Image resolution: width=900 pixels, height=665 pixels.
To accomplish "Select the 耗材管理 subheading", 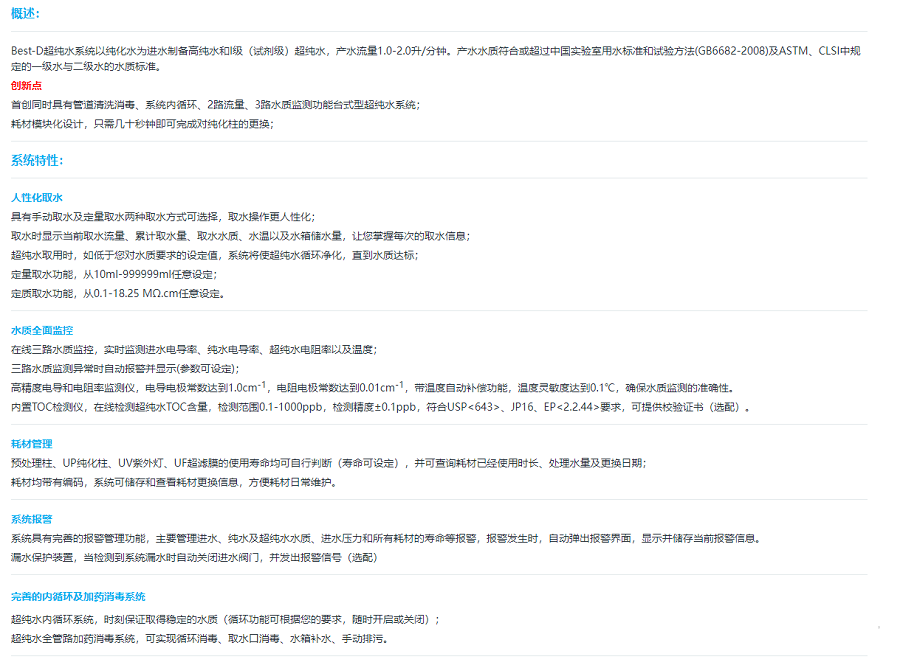I will (31, 443).
